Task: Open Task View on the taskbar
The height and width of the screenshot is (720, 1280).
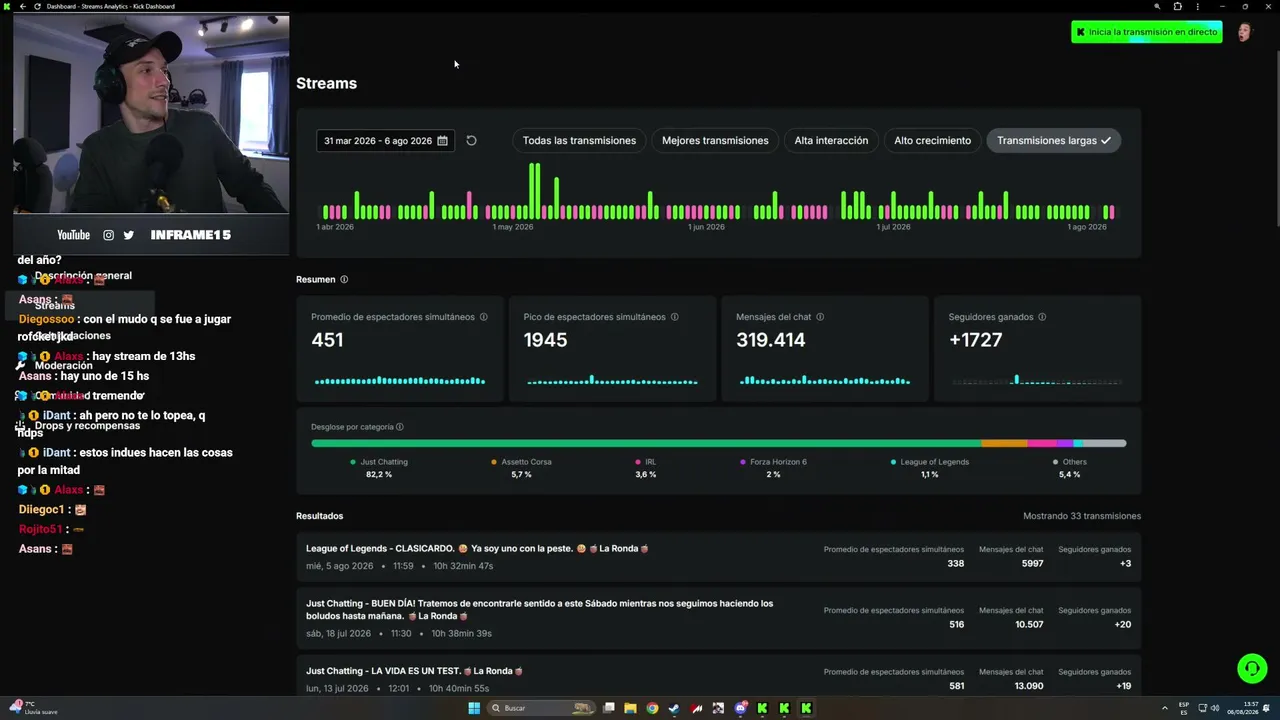Action: point(608,708)
